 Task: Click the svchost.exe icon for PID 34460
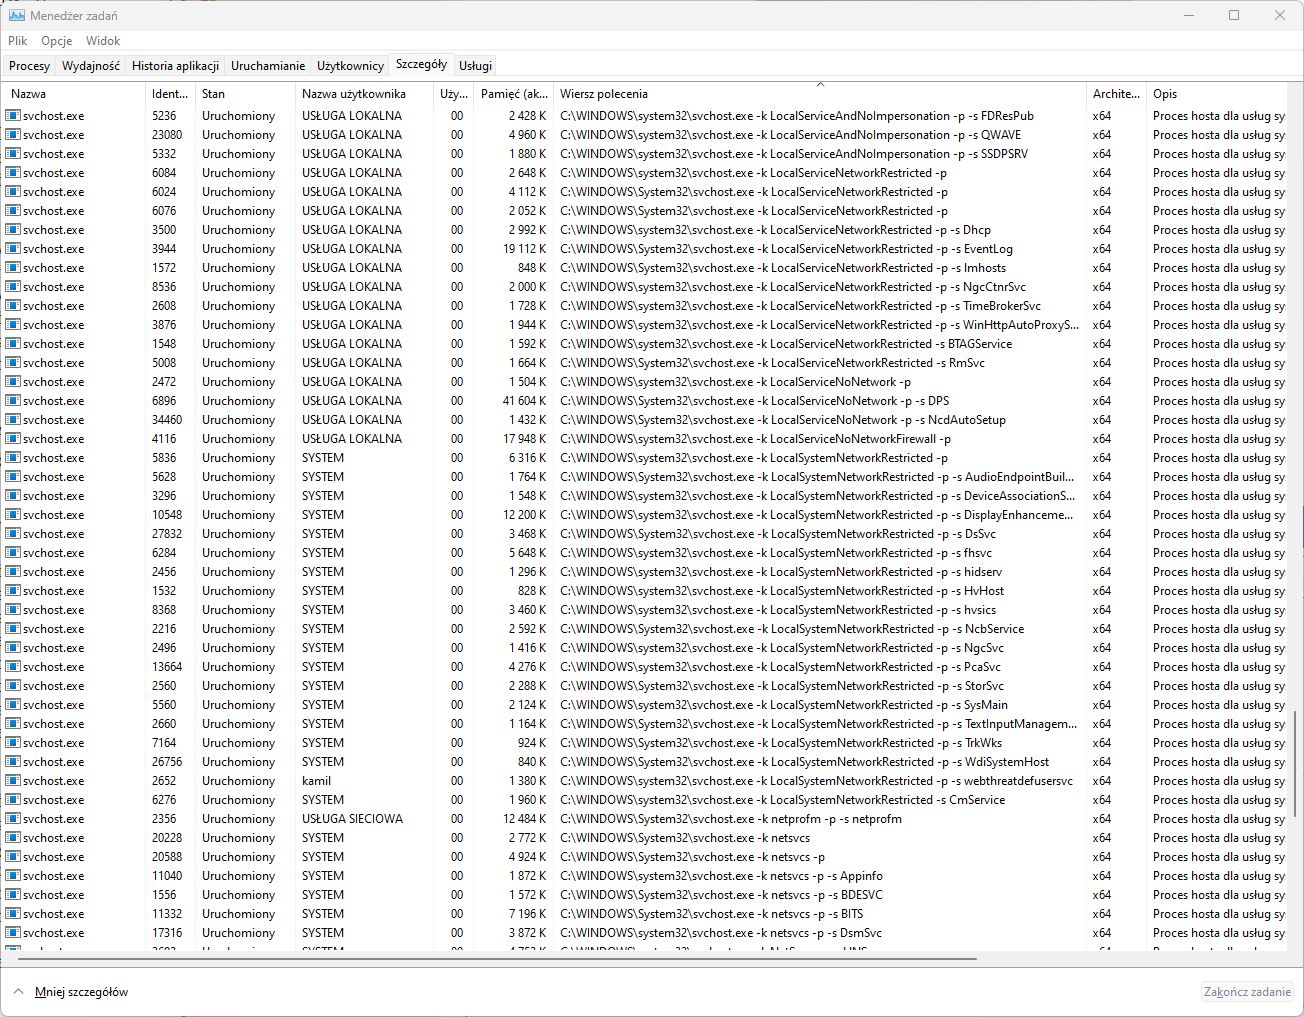[x=13, y=420]
